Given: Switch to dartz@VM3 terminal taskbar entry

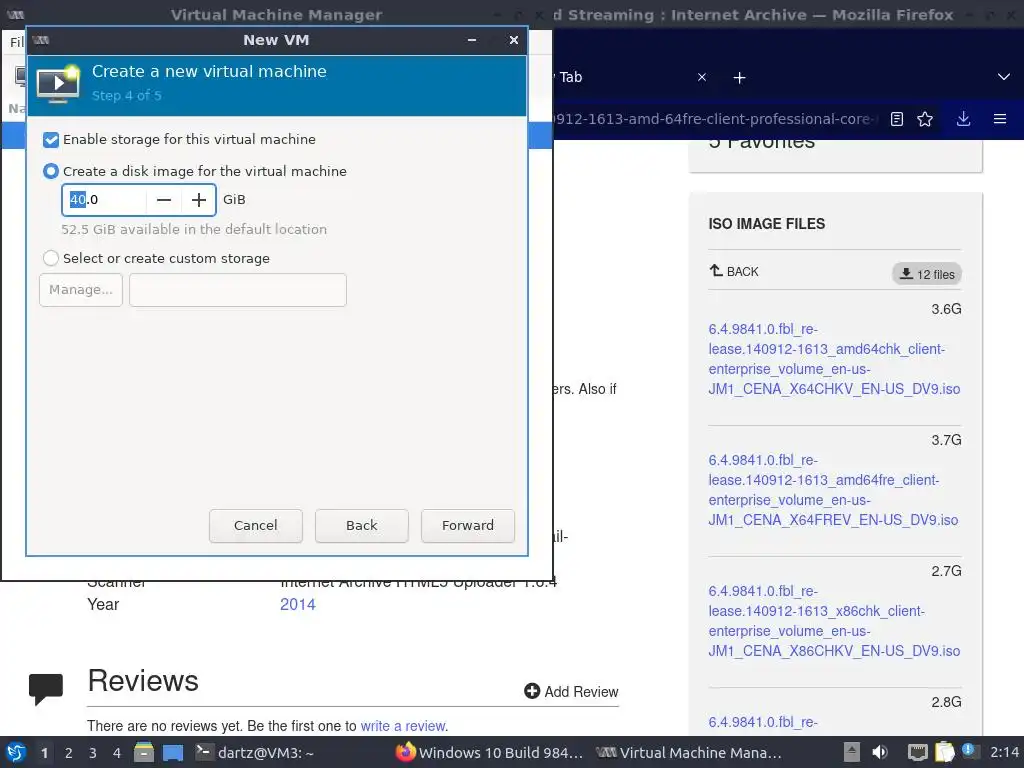Looking at the screenshot, I should pyautogui.click(x=256, y=753).
